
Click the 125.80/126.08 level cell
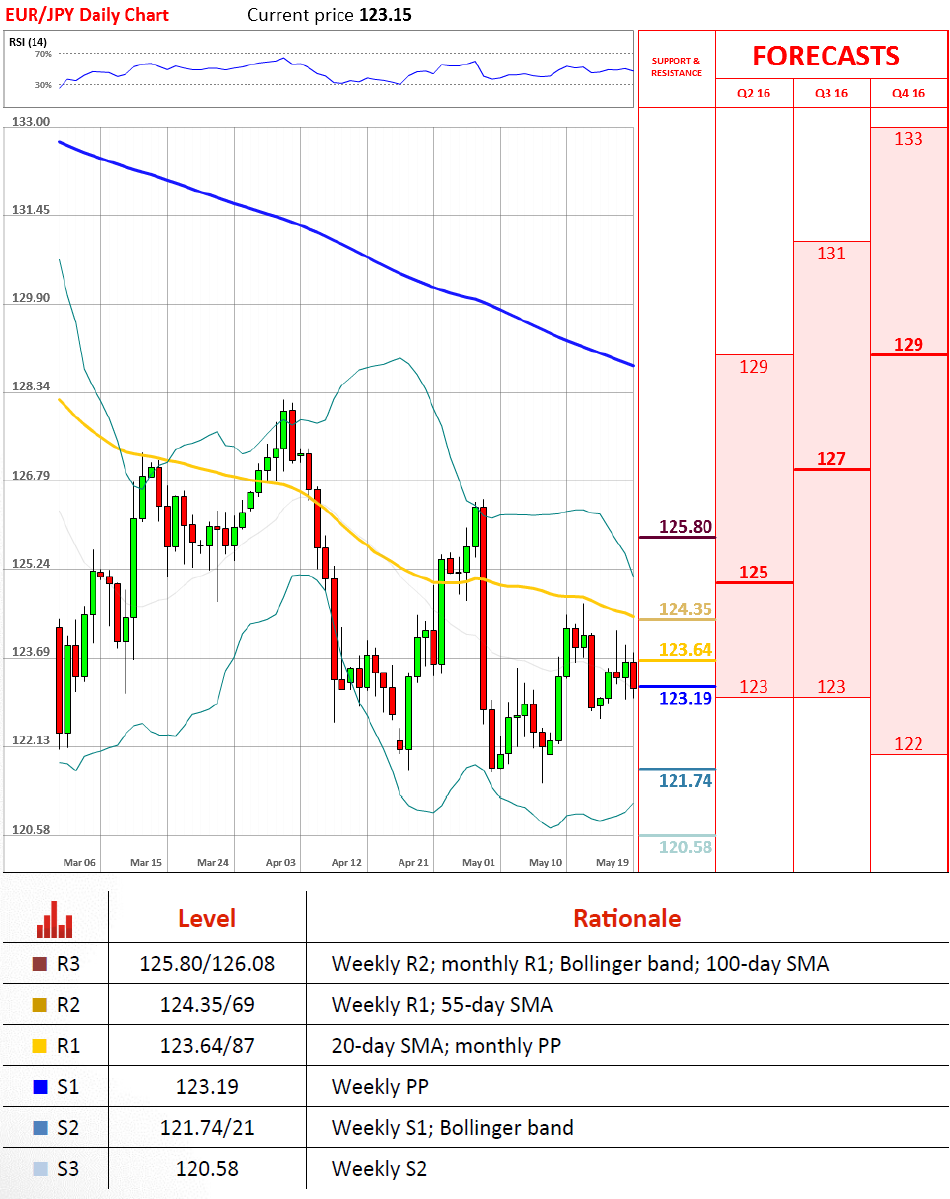[x=207, y=963]
